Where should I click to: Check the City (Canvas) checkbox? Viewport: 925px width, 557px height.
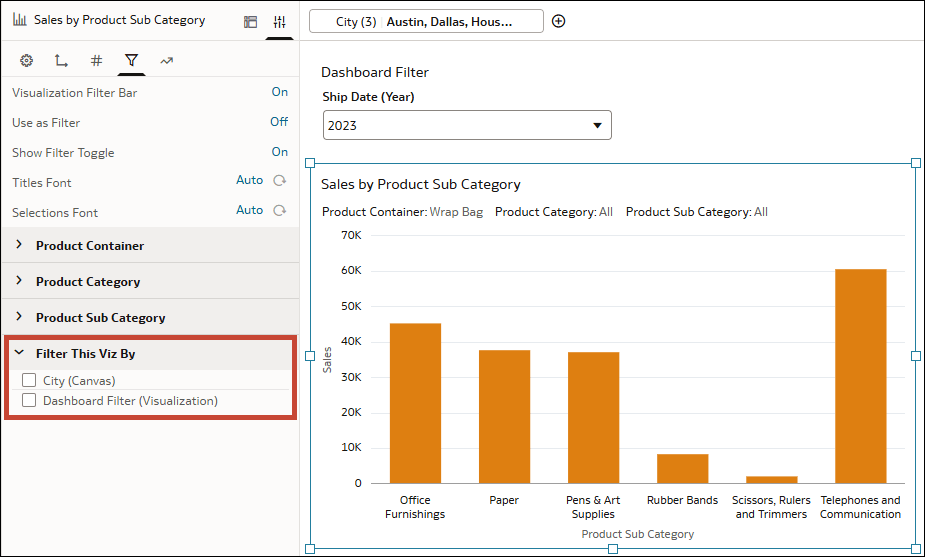point(29,380)
